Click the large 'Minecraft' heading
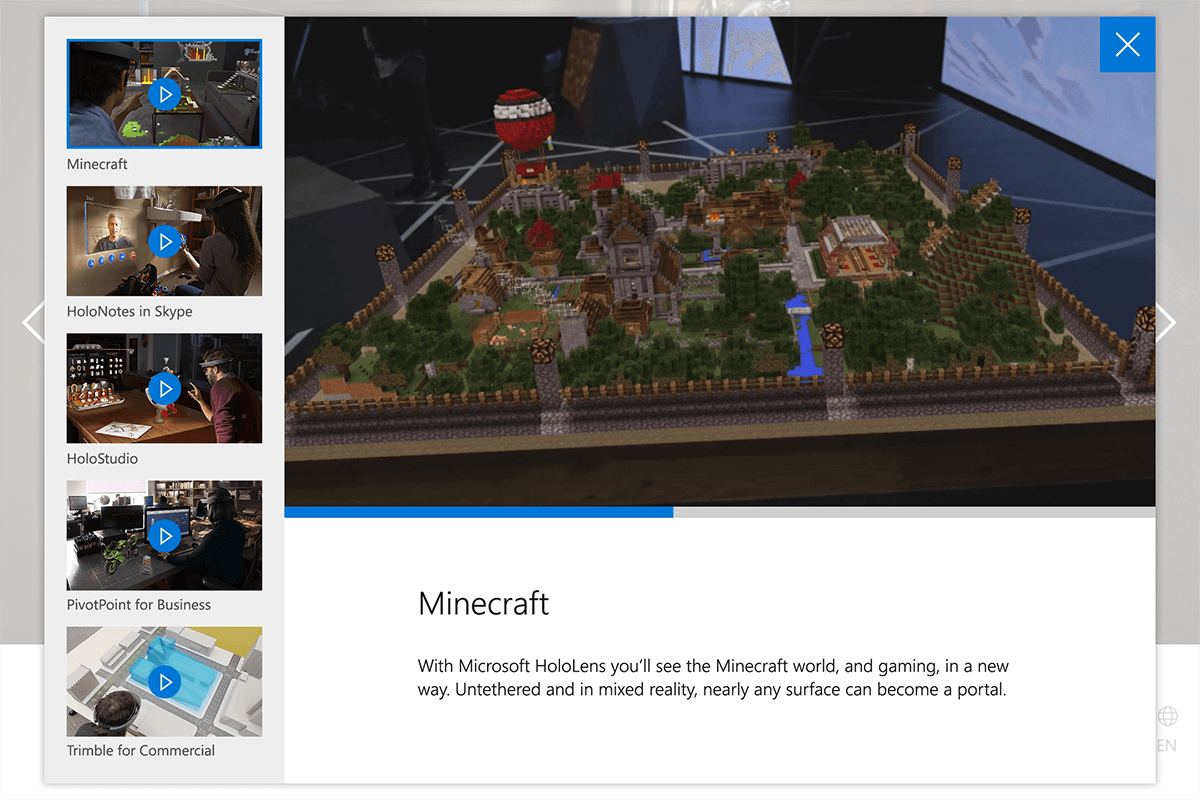The width and height of the screenshot is (1200, 800). click(x=483, y=603)
